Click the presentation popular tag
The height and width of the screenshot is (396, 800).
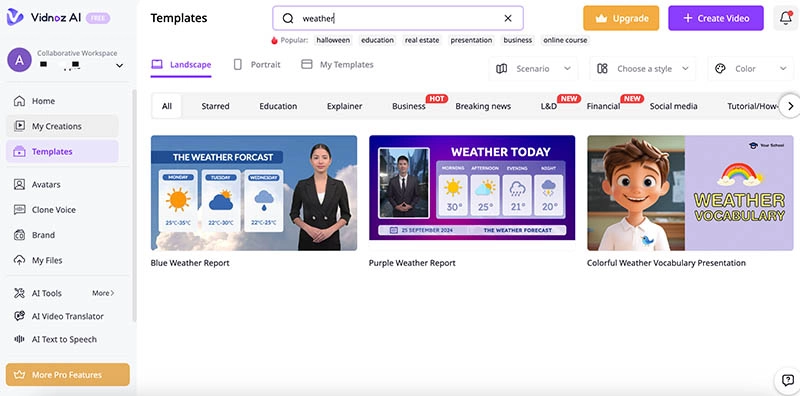pos(471,40)
